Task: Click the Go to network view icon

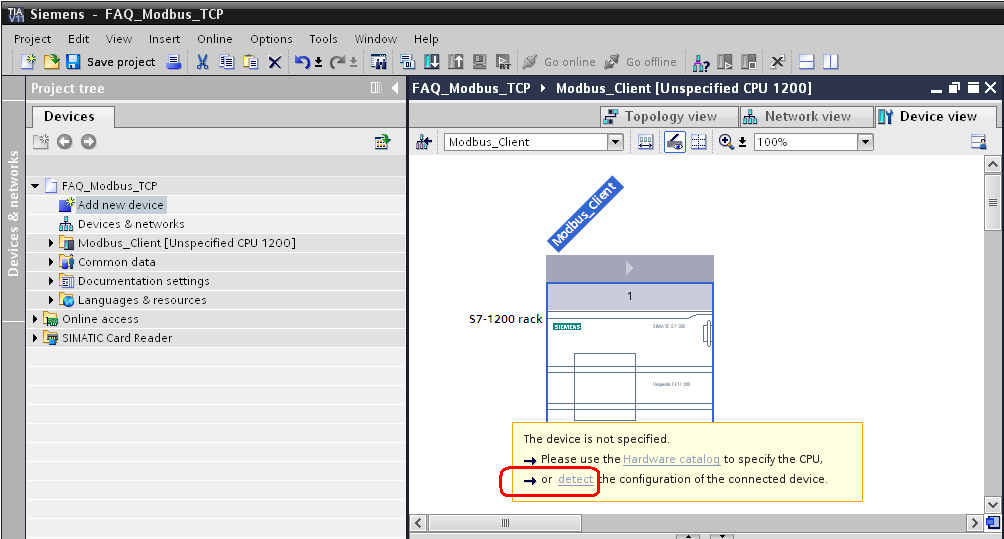Action: 423,141
